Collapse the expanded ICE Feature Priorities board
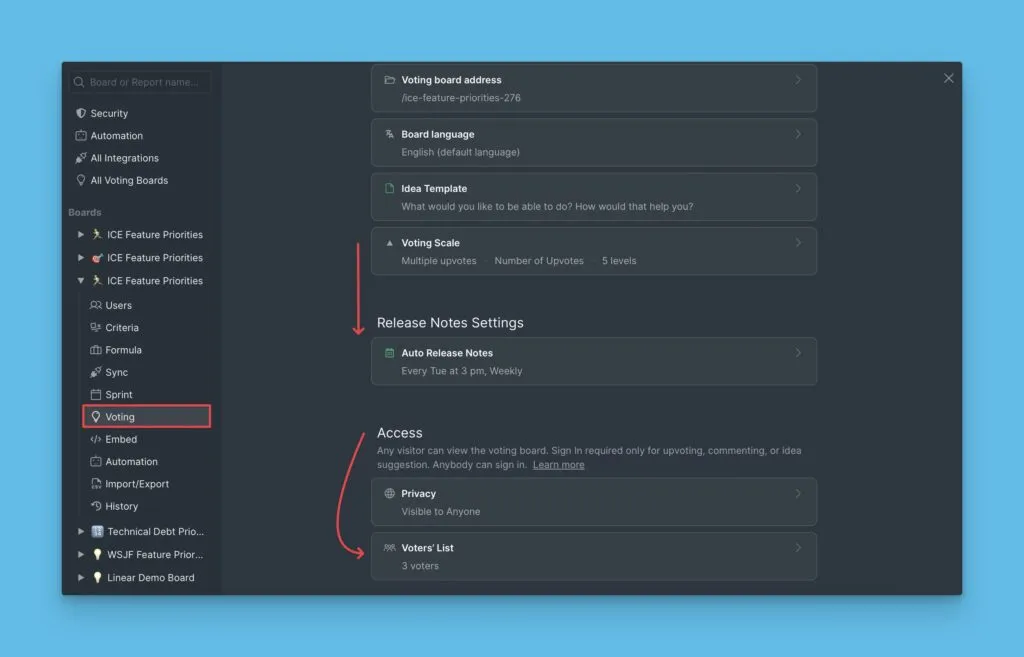This screenshot has width=1024, height=657. 81,281
